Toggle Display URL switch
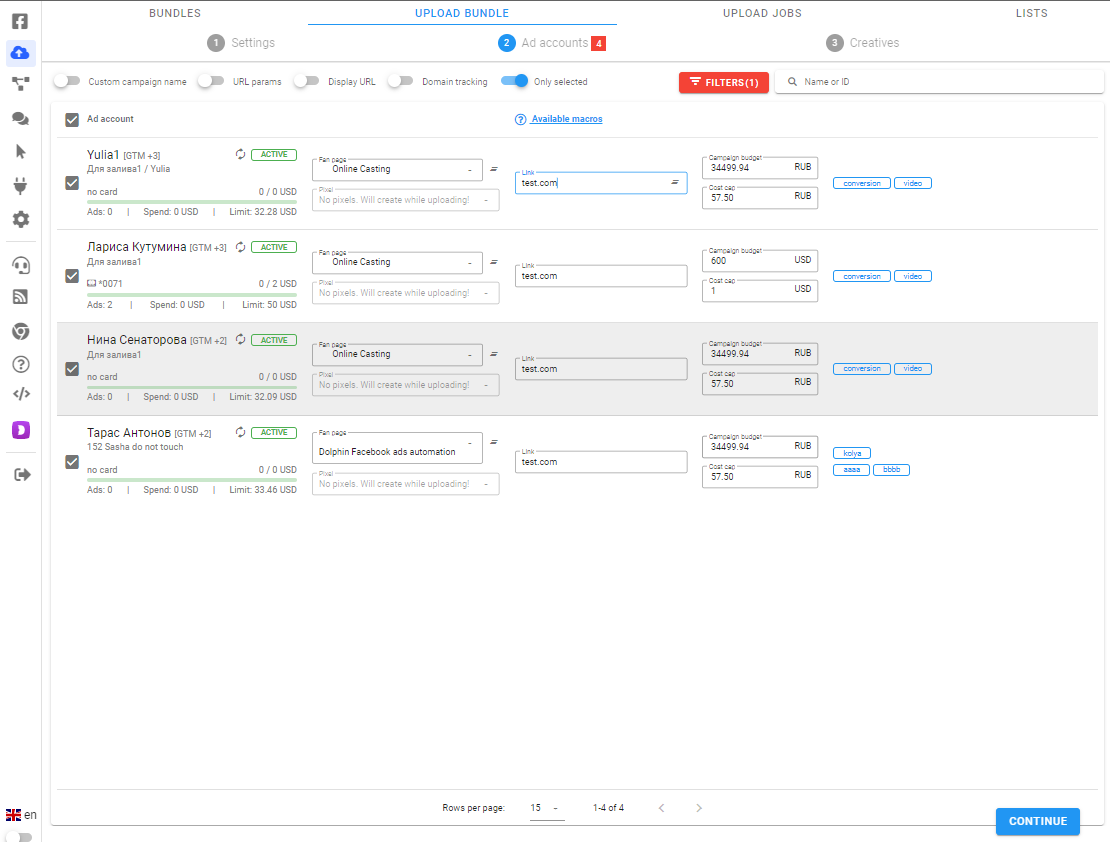 307,81
